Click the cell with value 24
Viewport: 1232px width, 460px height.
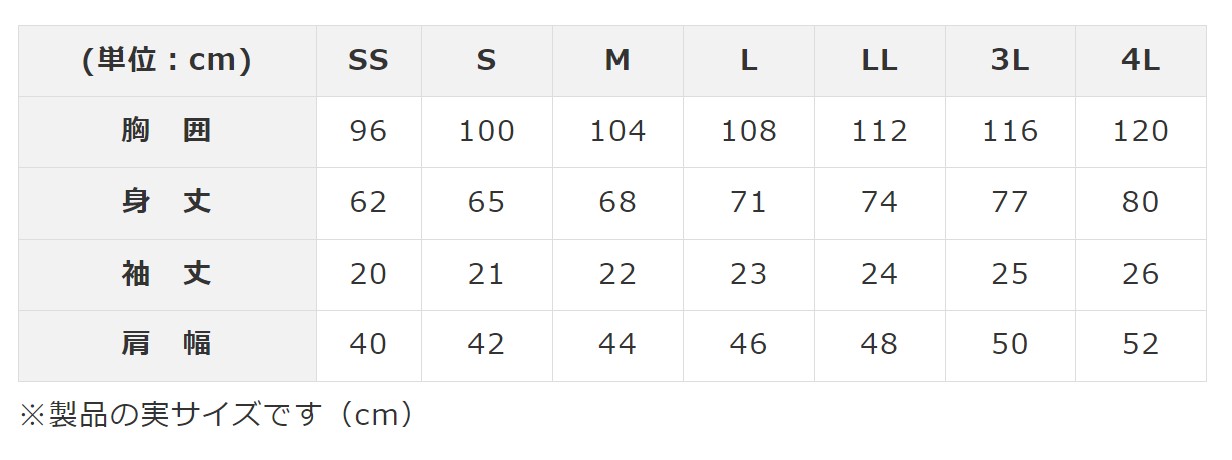point(879,274)
